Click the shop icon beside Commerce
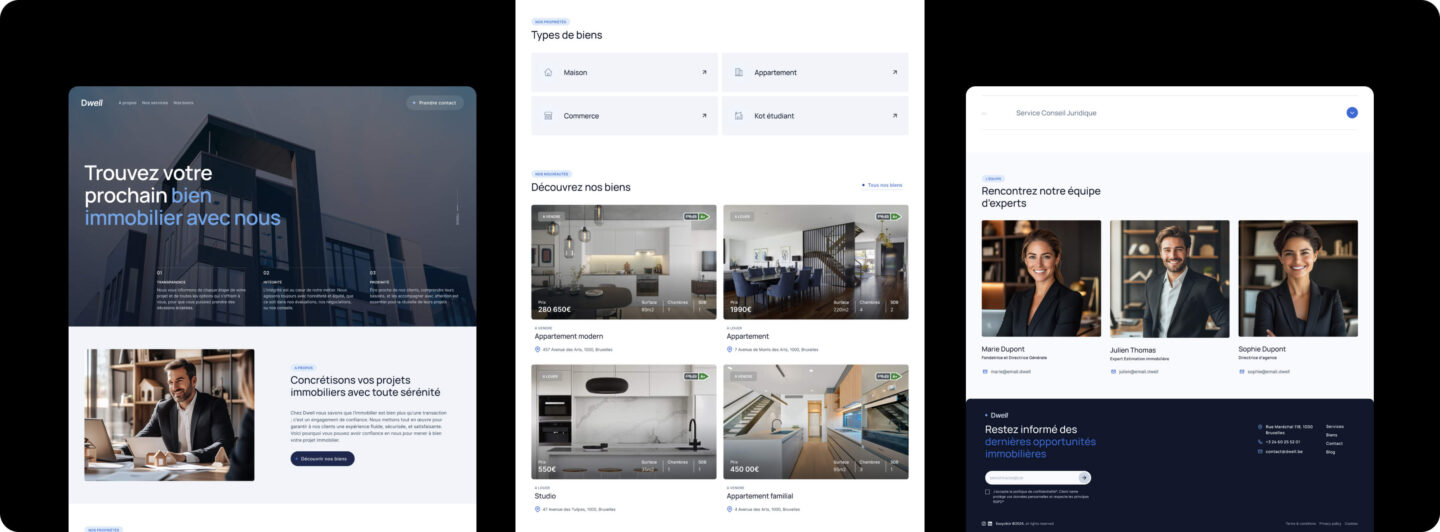The width and height of the screenshot is (1440, 532). (x=548, y=115)
